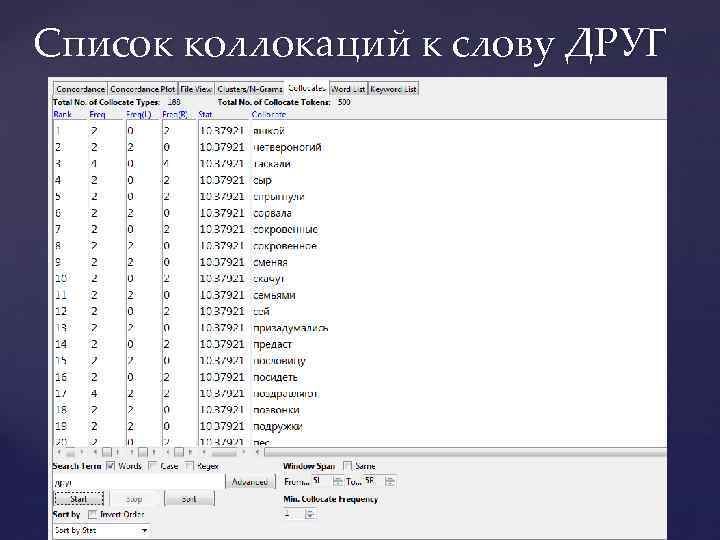Select collocate 'семьями'
This screenshot has height=540, width=720.
tap(274, 295)
